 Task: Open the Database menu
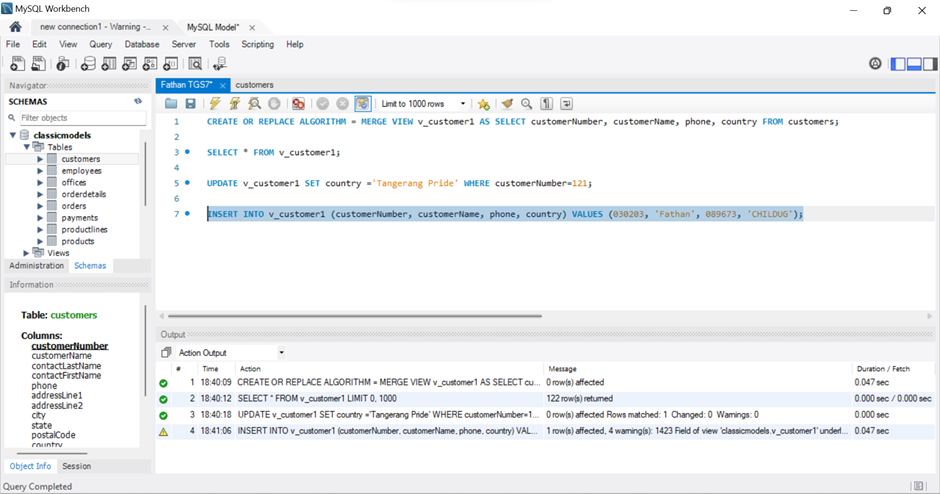(x=142, y=44)
